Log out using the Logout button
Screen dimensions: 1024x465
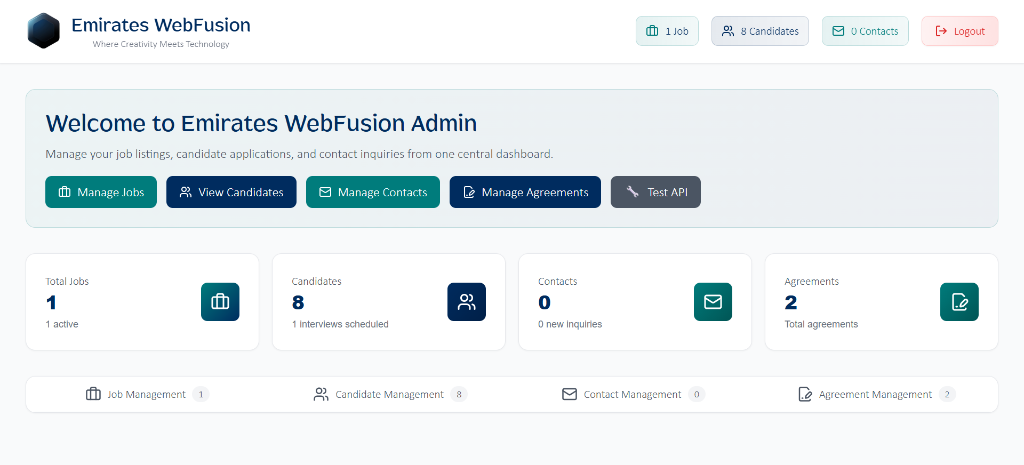pos(959,31)
